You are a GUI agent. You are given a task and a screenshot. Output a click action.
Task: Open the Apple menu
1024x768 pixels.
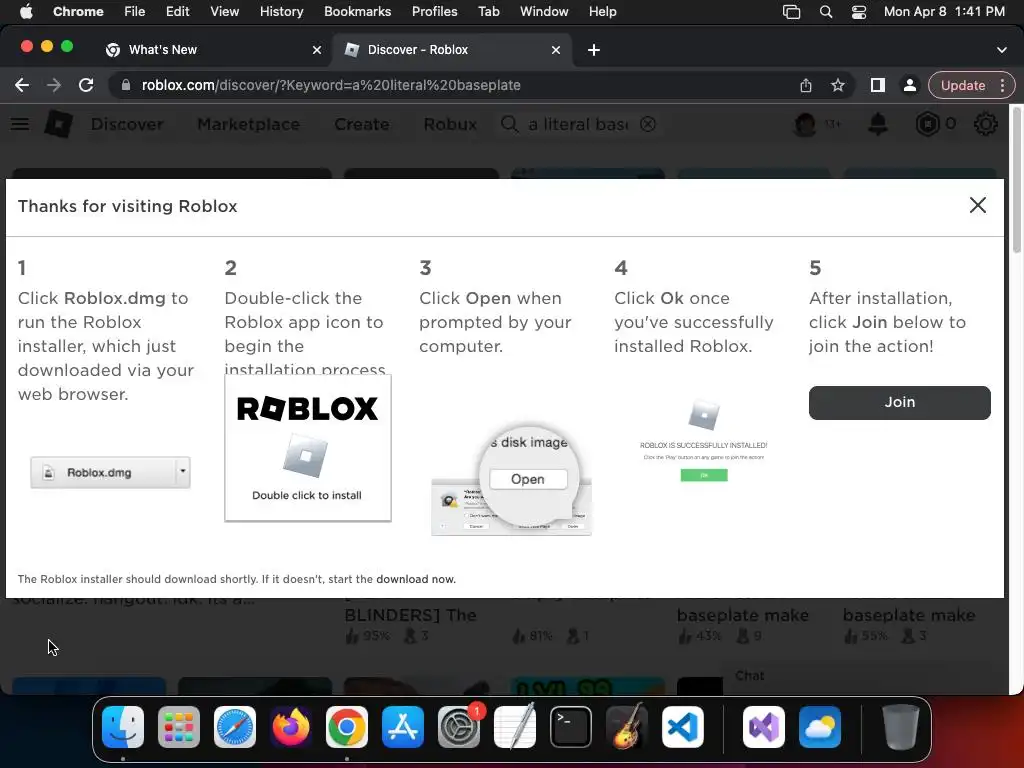click(x=26, y=12)
